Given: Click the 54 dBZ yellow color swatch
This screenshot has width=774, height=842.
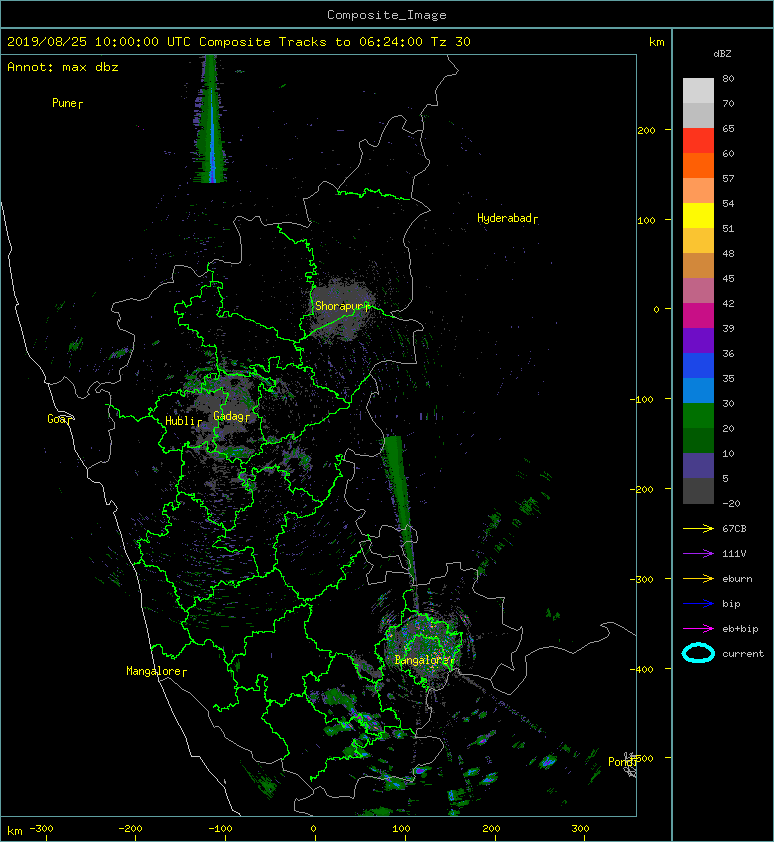Looking at the screenshot, I should point(698,215).
